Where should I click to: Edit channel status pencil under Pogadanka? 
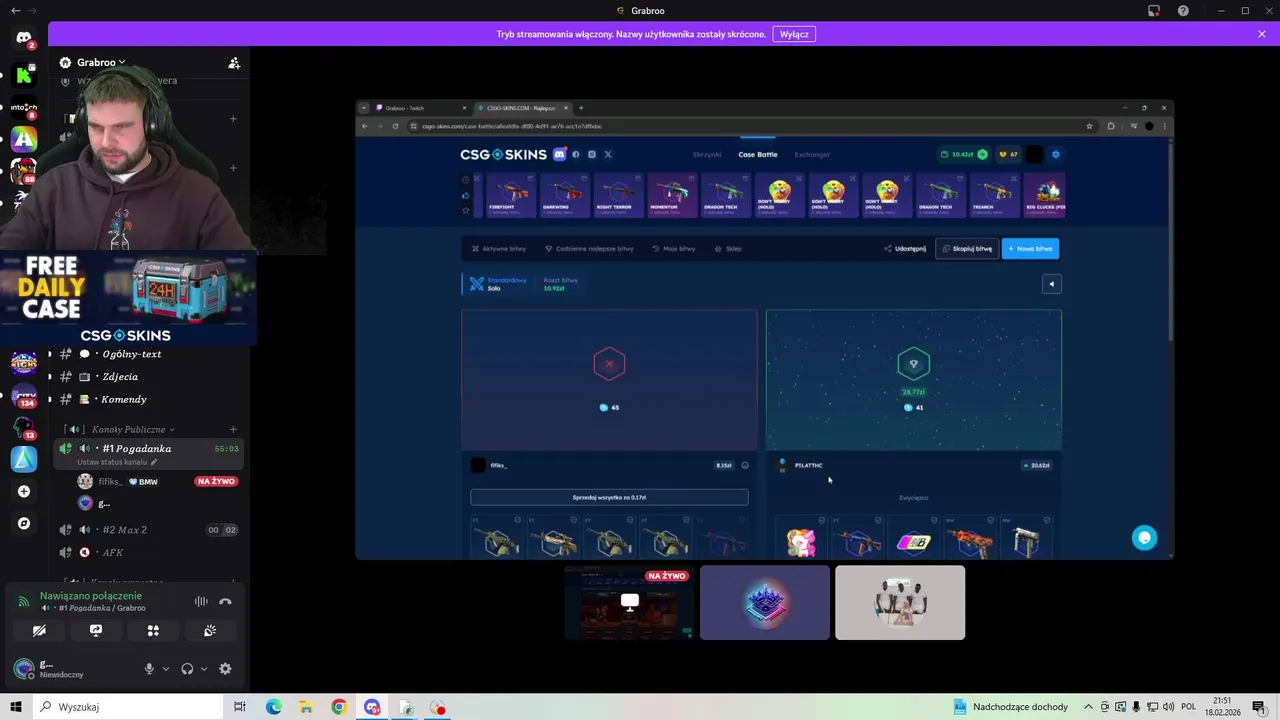click(154, 462)
